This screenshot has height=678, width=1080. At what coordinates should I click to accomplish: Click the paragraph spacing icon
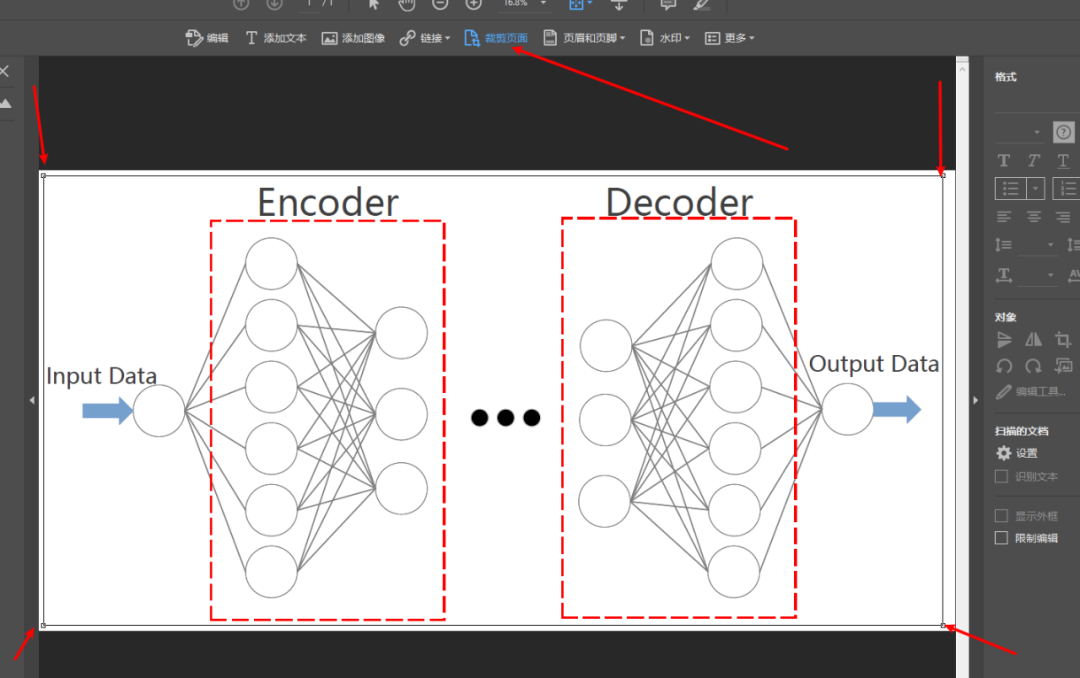click(x=1072, y=245)
